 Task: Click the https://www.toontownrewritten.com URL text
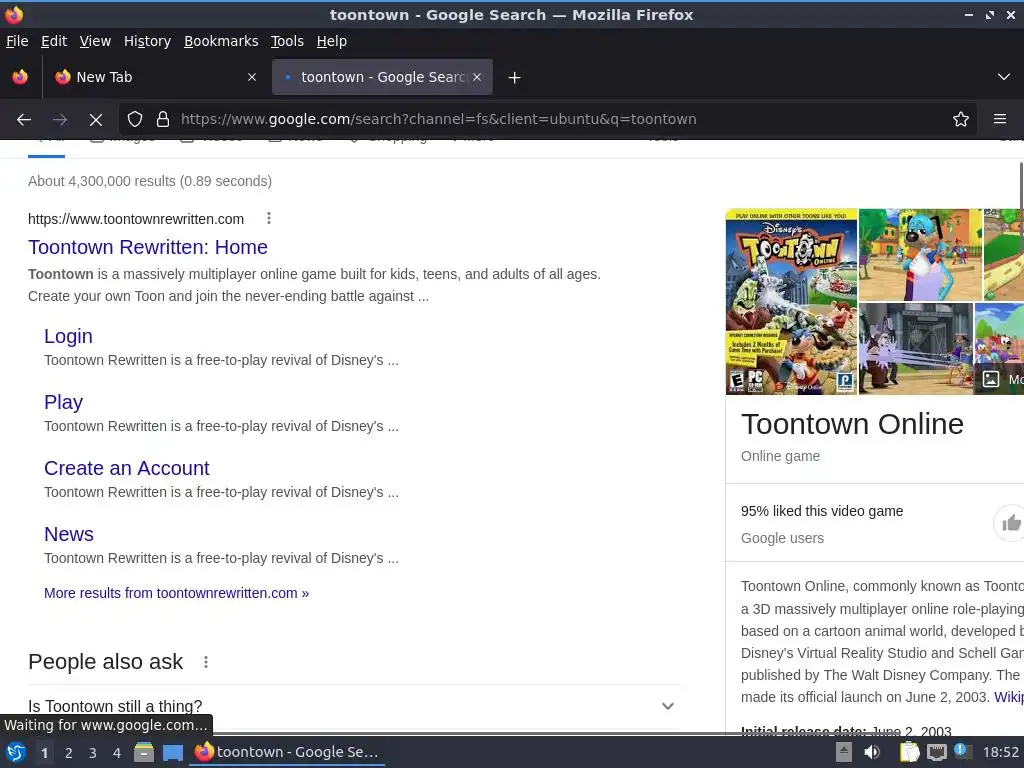tap(136, 219)
